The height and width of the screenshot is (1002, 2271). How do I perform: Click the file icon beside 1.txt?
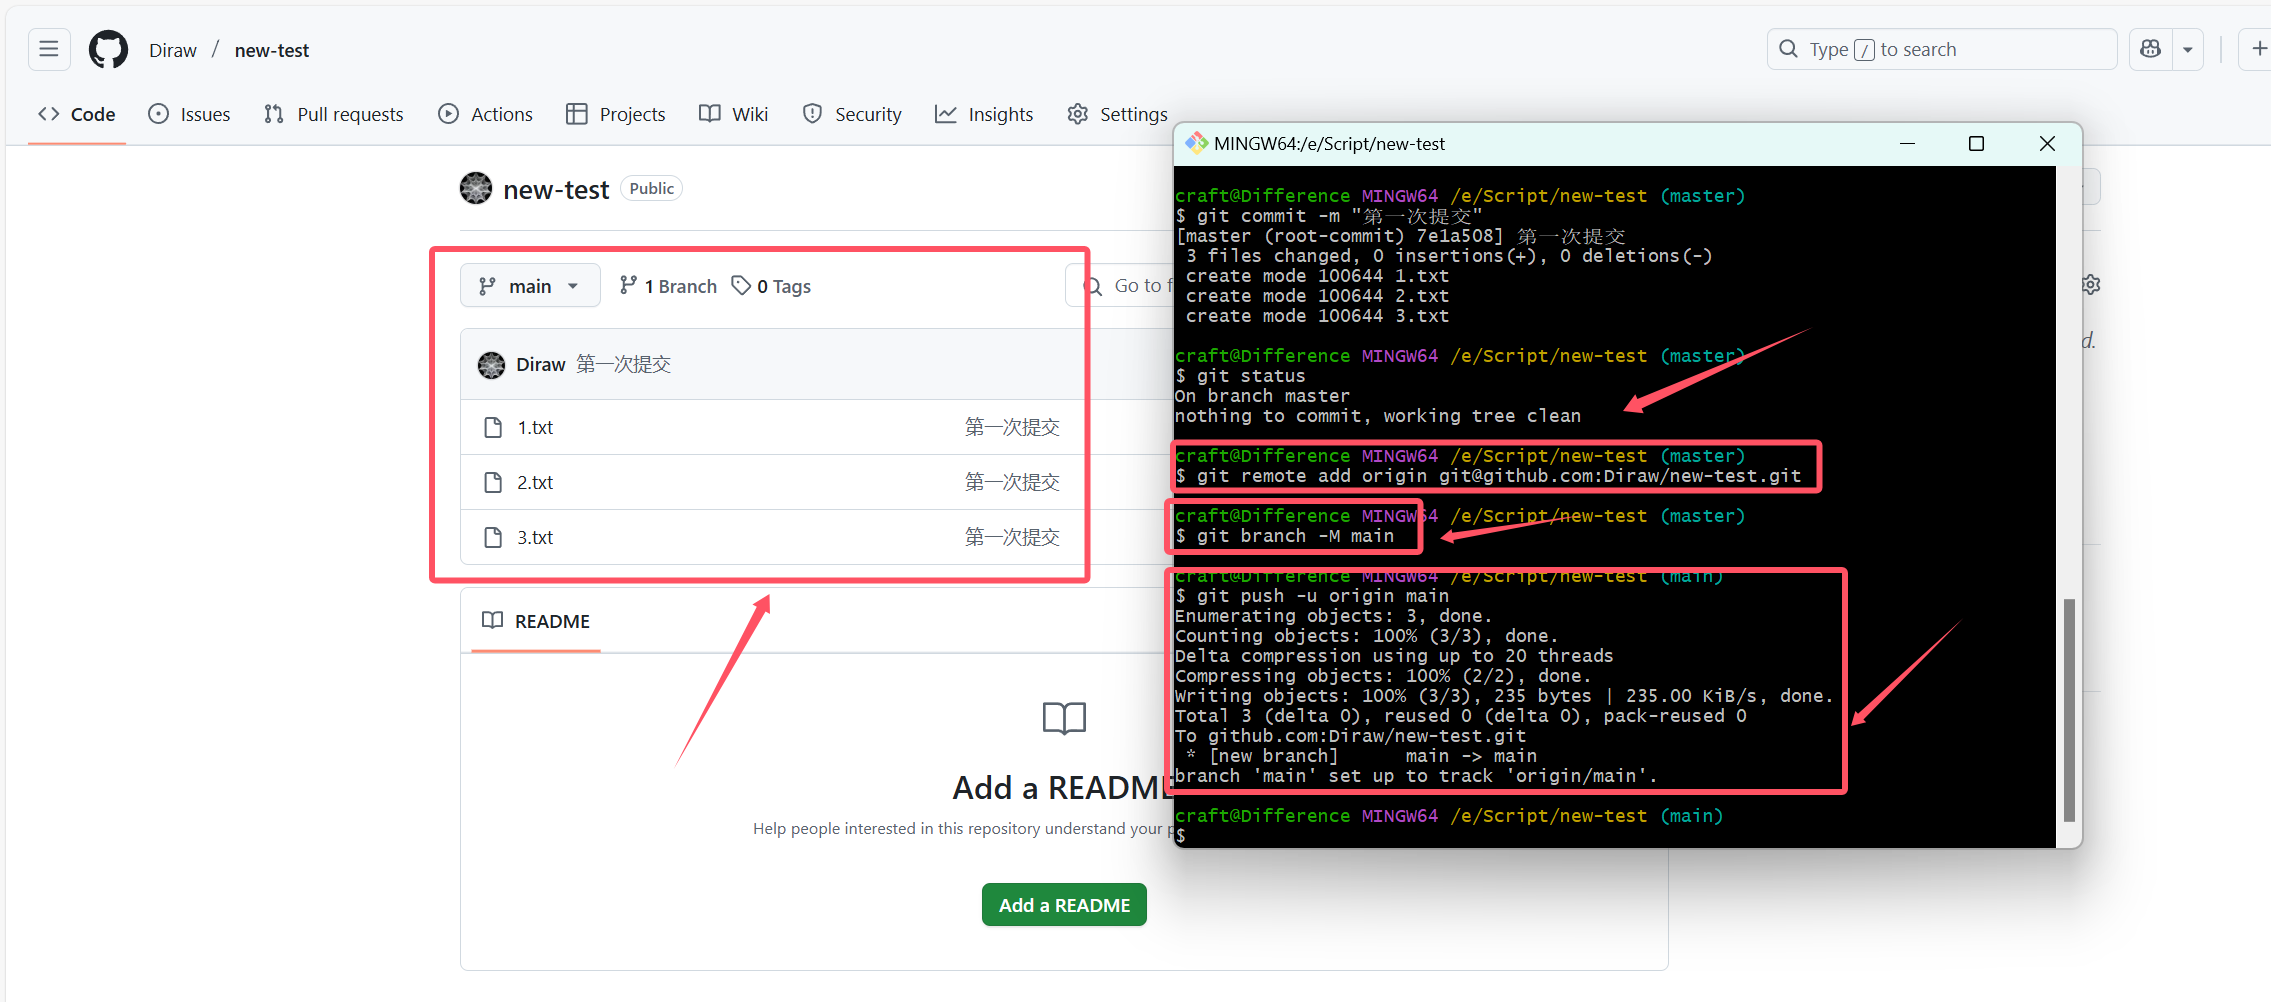(493, 427)
